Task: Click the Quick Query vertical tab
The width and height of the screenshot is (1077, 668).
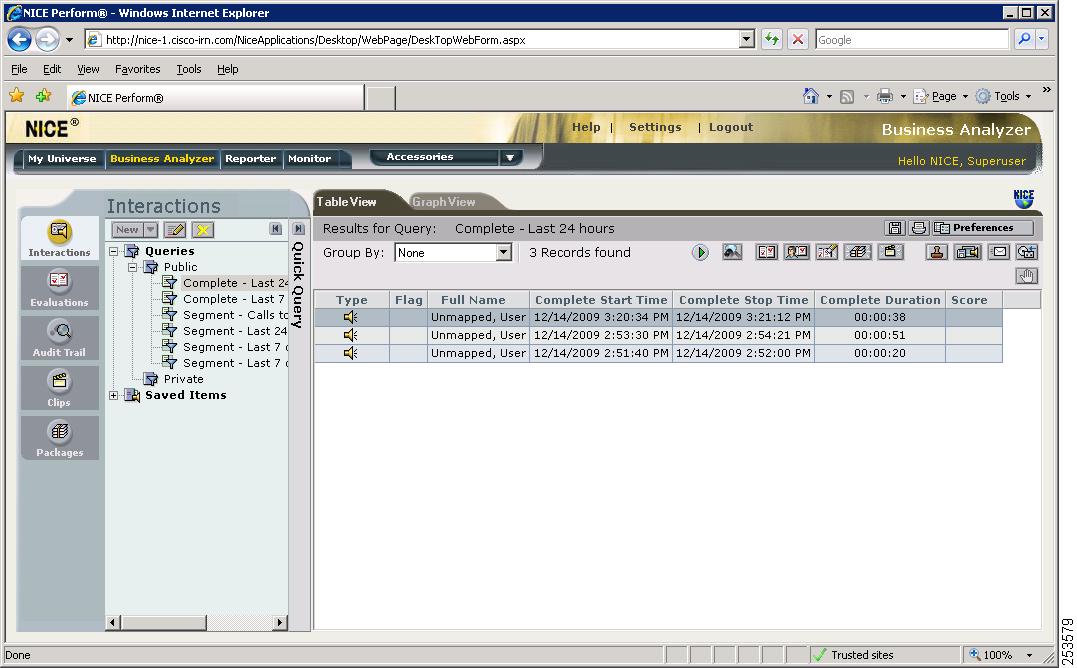Action: [299, 284]
